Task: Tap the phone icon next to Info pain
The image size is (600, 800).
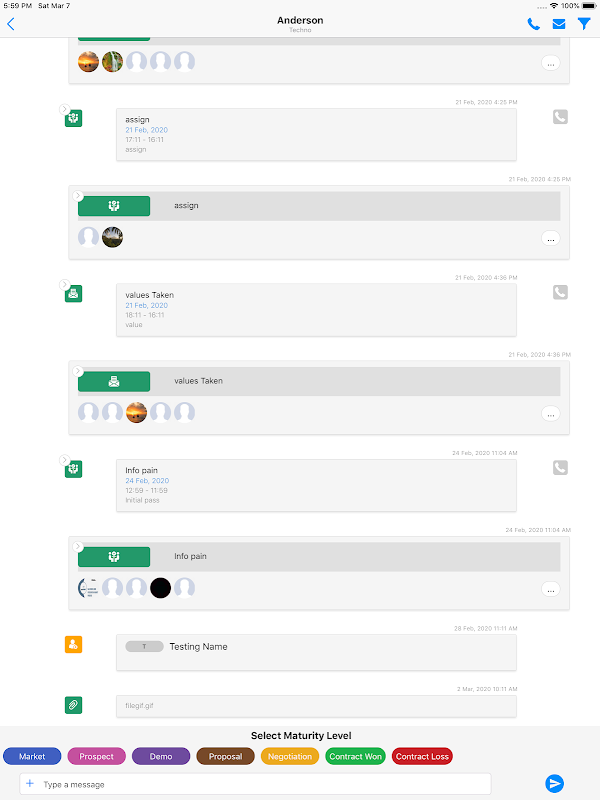Action: click(560, 467)
